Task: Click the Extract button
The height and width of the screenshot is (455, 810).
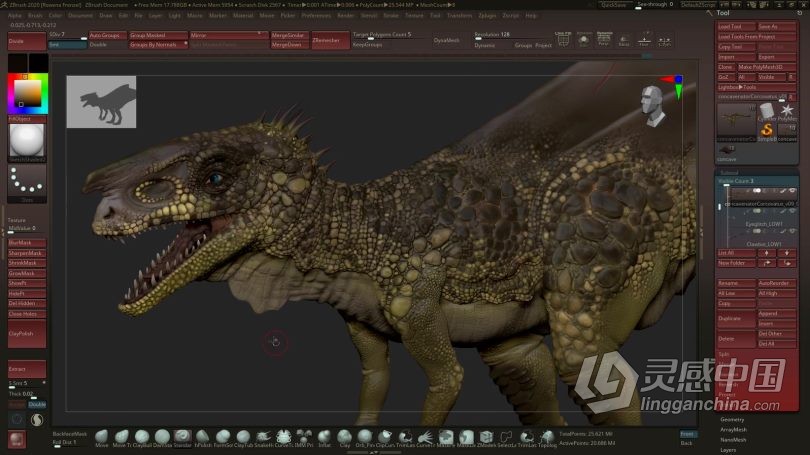Action: click(x=27, y=369)
